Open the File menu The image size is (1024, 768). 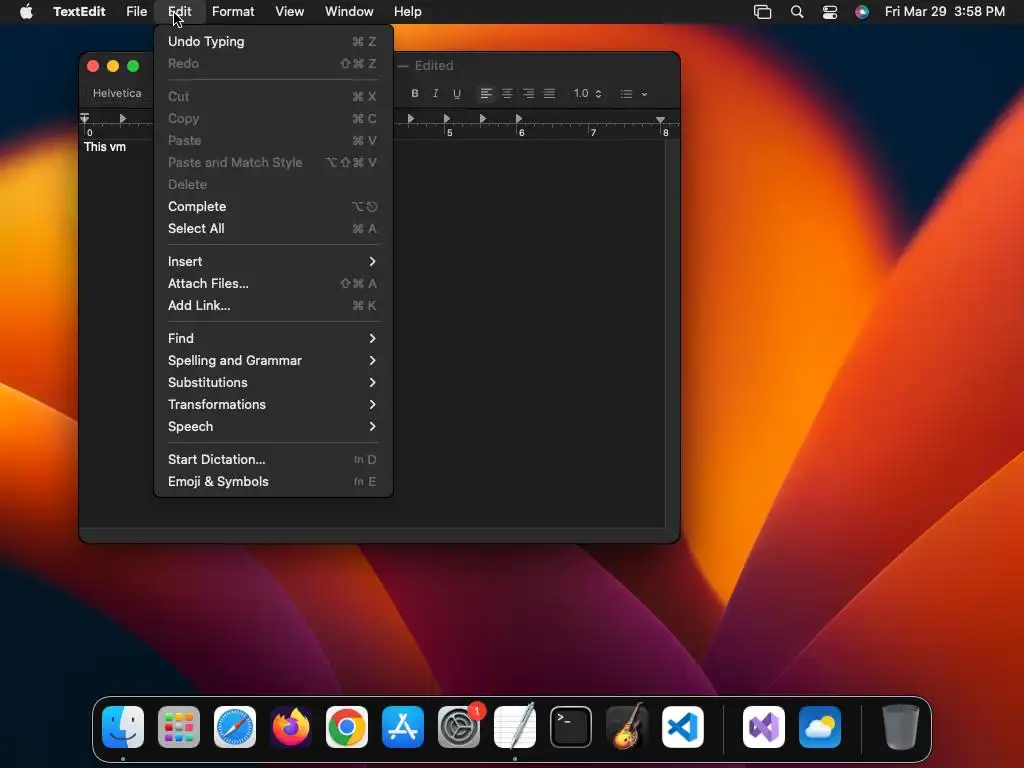click(136, 12)
